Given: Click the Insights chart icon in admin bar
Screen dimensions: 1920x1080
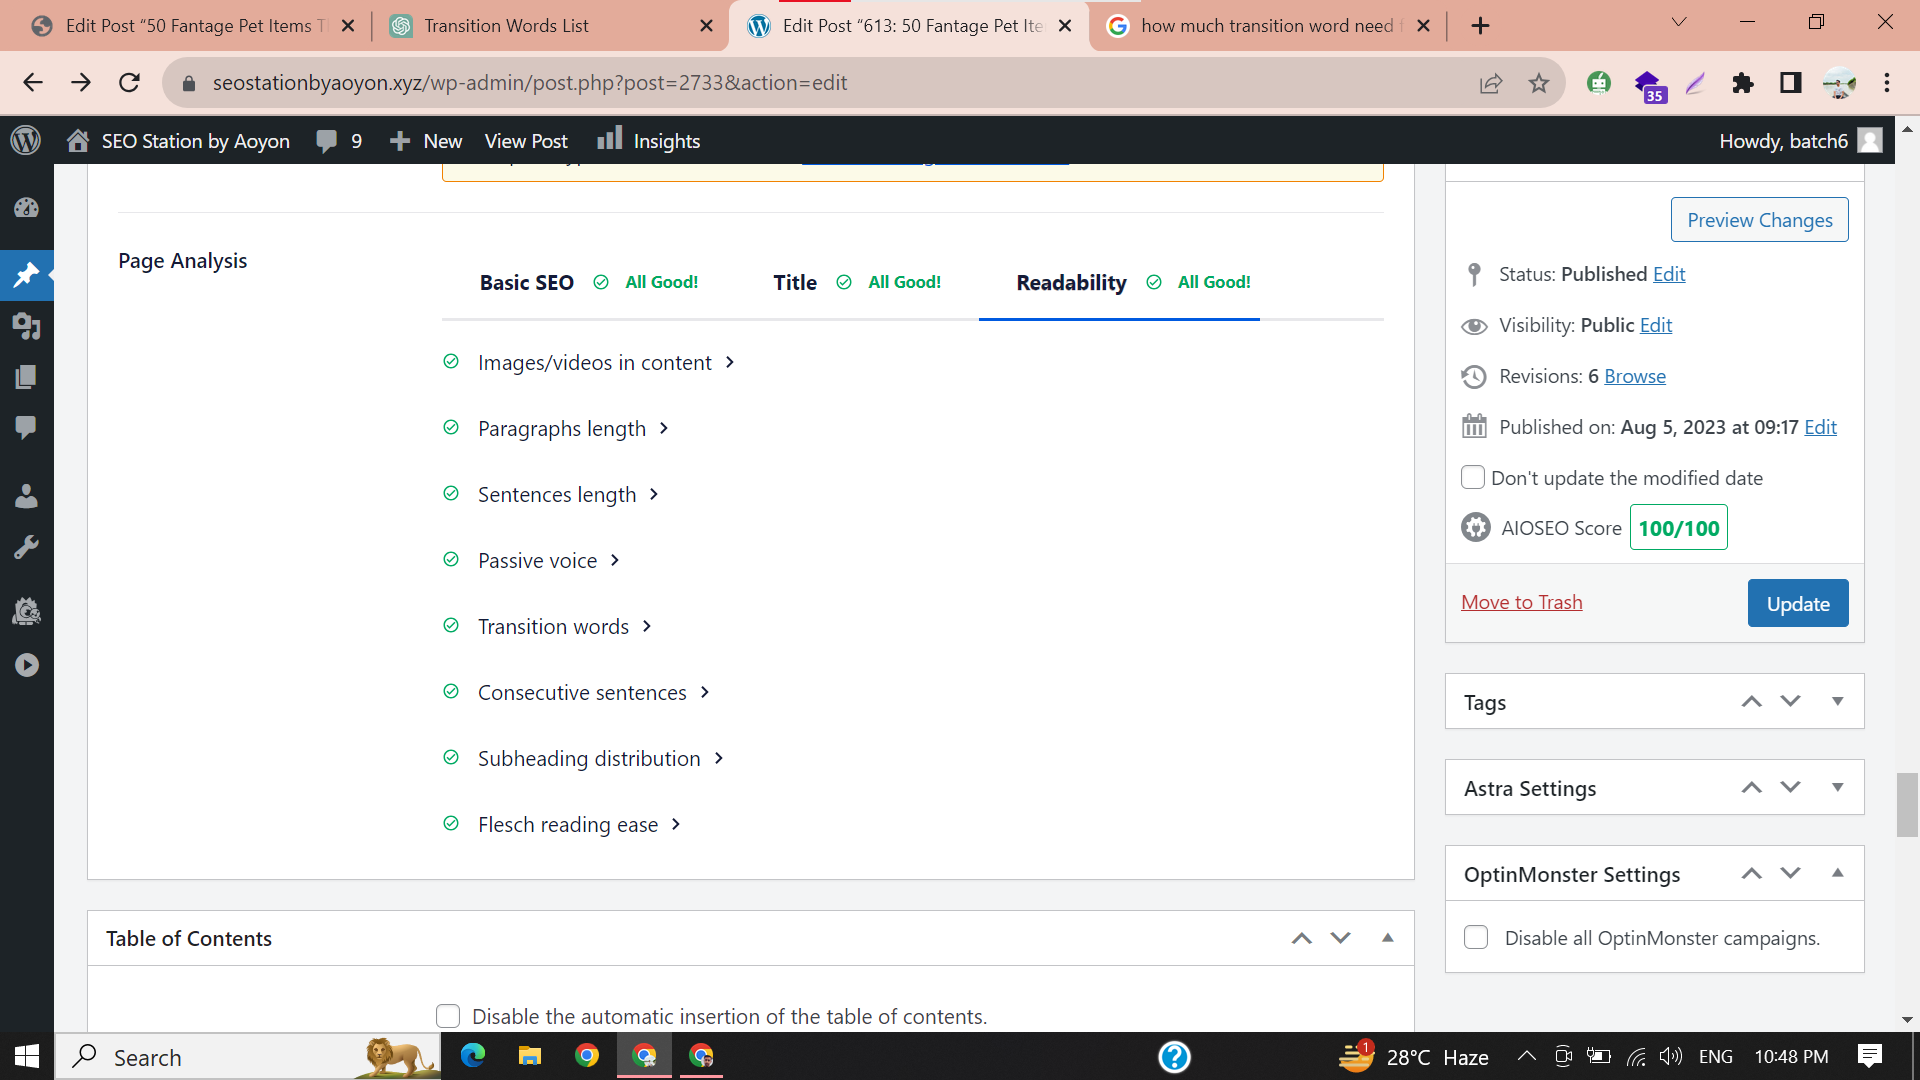Looking at the screenshot, I should coord(611,140).
